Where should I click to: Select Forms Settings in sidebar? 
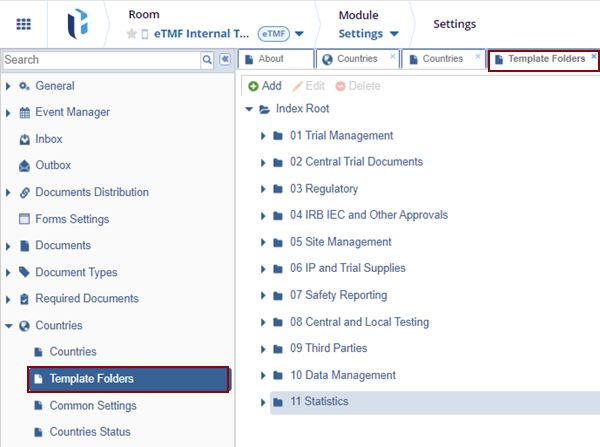[x=71, y=219]
